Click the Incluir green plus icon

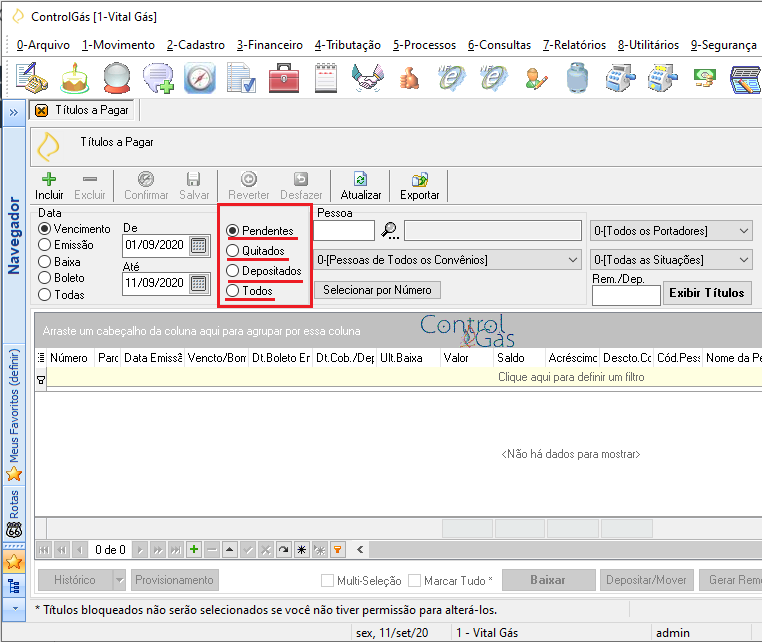(49, 179)
